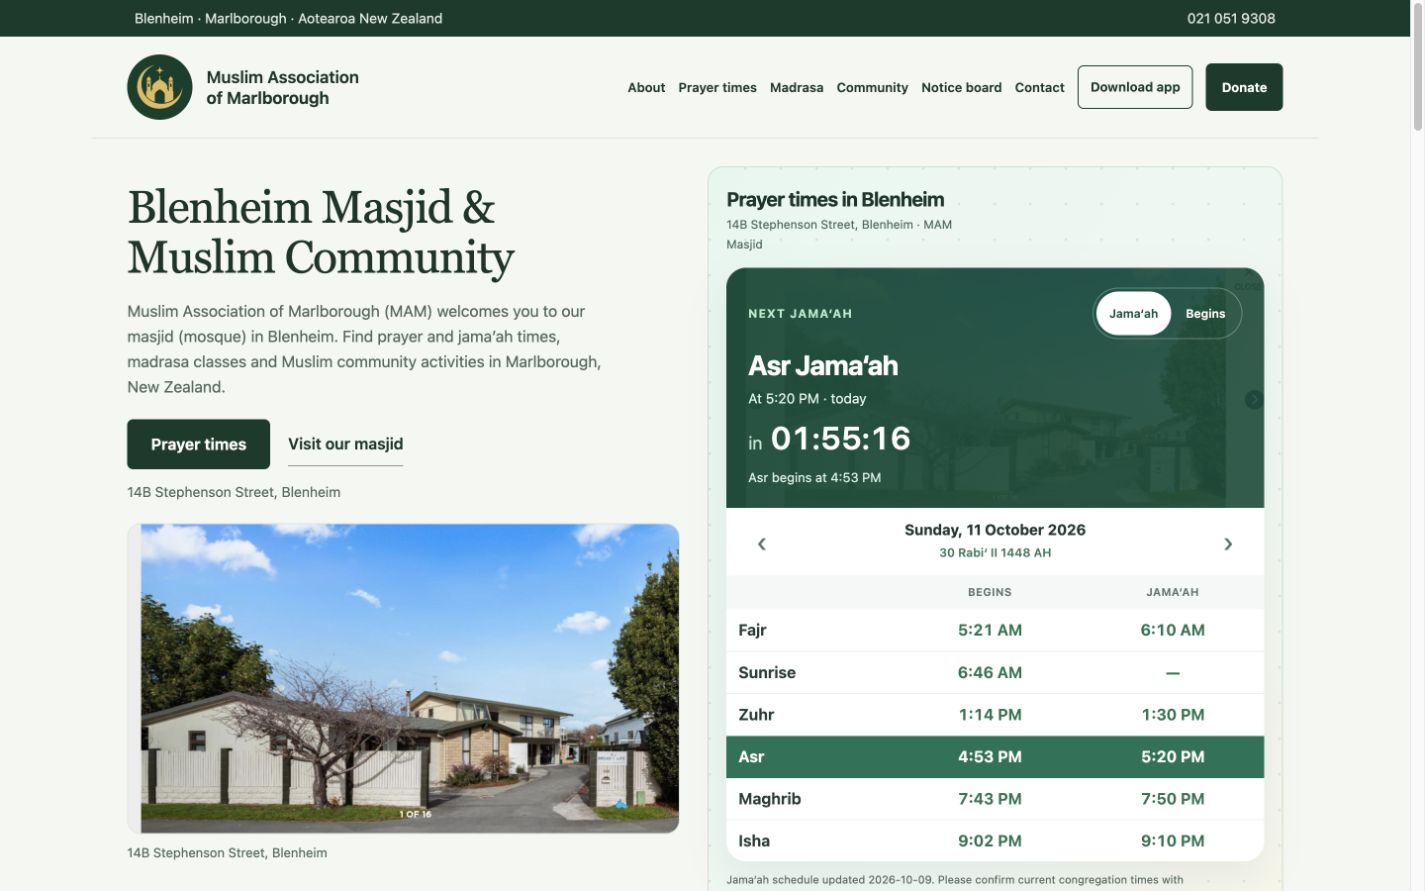This screenshot has height=891, width=1425.
Task: Open the Madrasa nav link
Action: click(x=796, y=88)
